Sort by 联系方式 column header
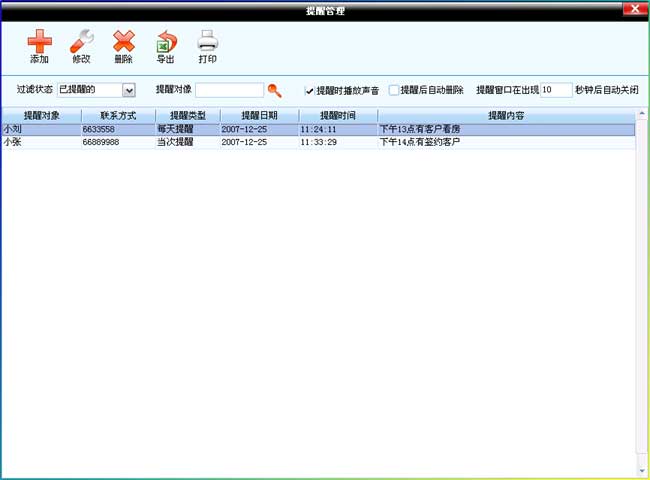 pos(118,116)
